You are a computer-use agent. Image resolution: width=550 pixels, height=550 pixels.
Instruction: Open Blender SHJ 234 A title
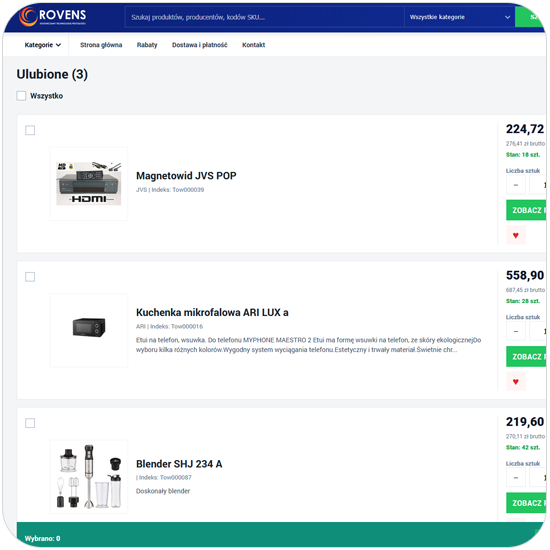tap(179, 464)
